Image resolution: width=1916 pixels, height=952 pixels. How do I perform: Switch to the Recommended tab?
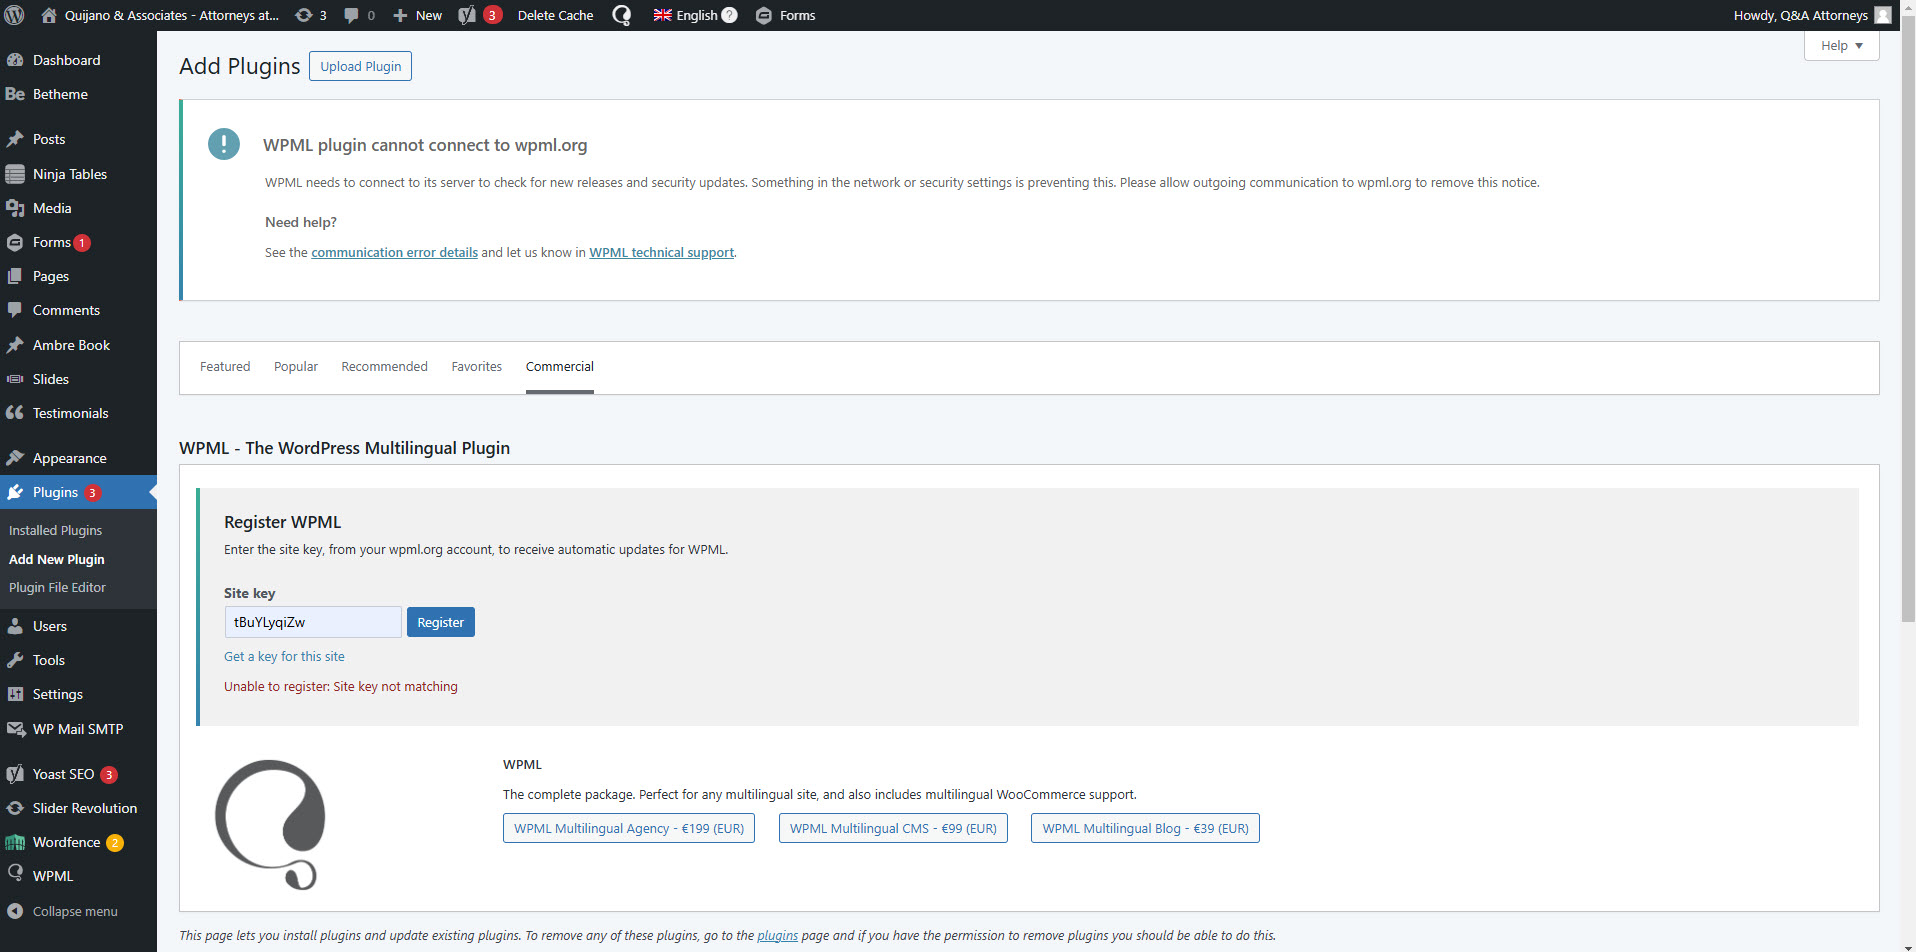point(384,367)
